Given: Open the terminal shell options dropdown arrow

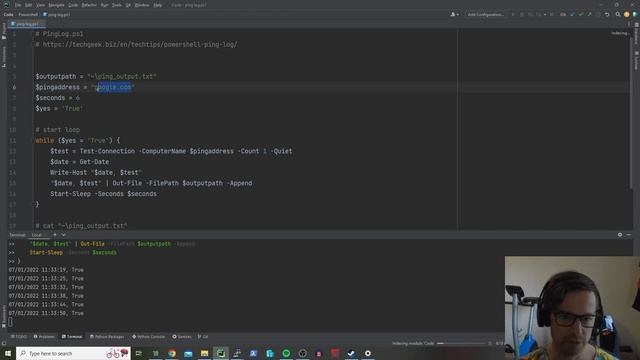Looking at the screenshot, I should pyautogui.click(x=63, y=235).
